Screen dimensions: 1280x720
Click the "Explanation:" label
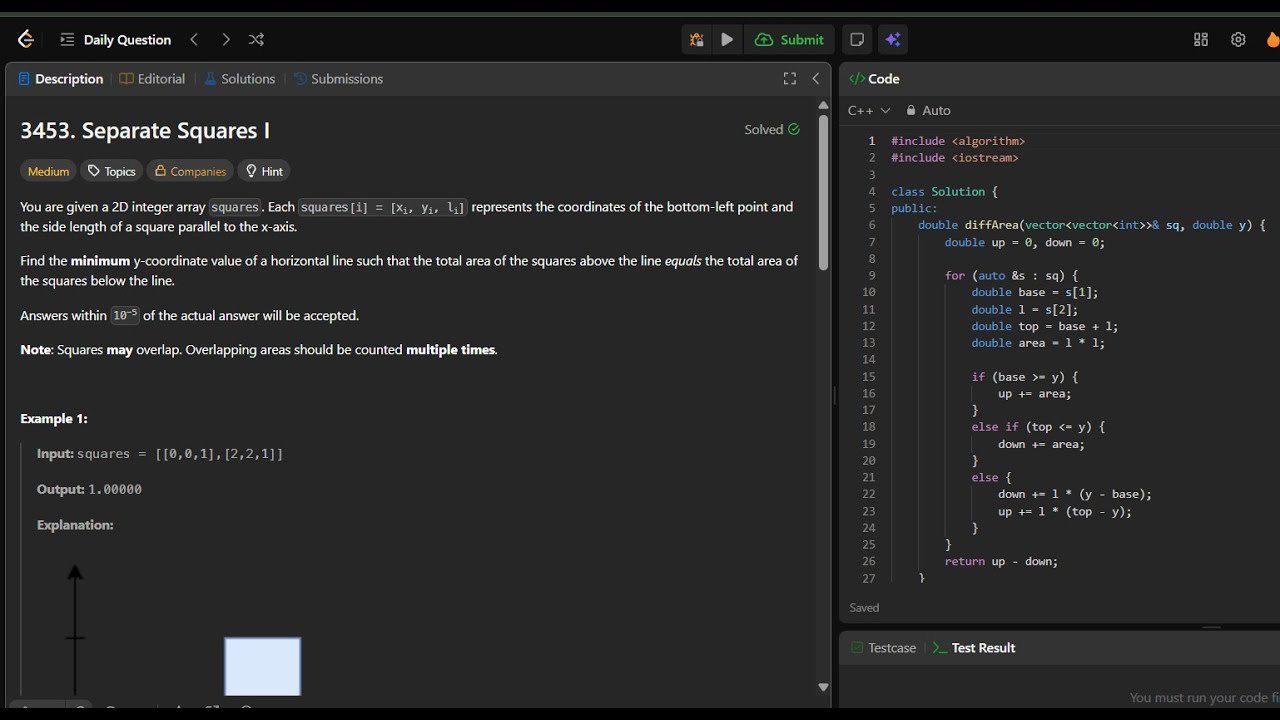(x=75, y=525)
